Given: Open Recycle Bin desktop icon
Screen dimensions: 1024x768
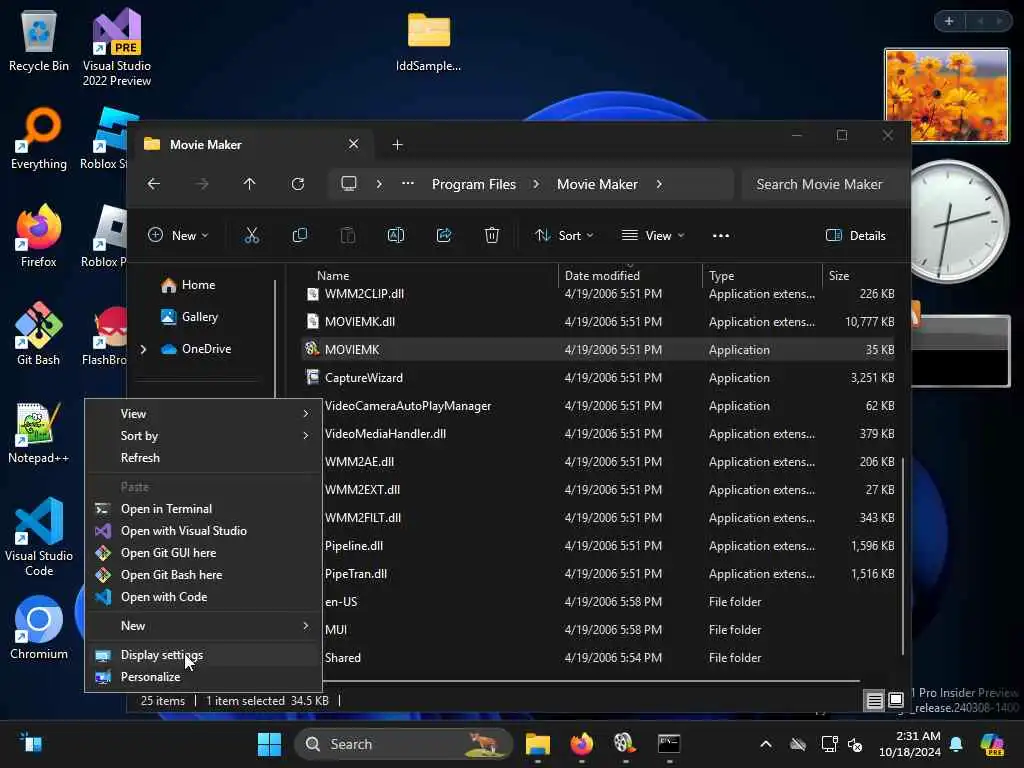Looking at the screenshot, I should coord(39,42).
